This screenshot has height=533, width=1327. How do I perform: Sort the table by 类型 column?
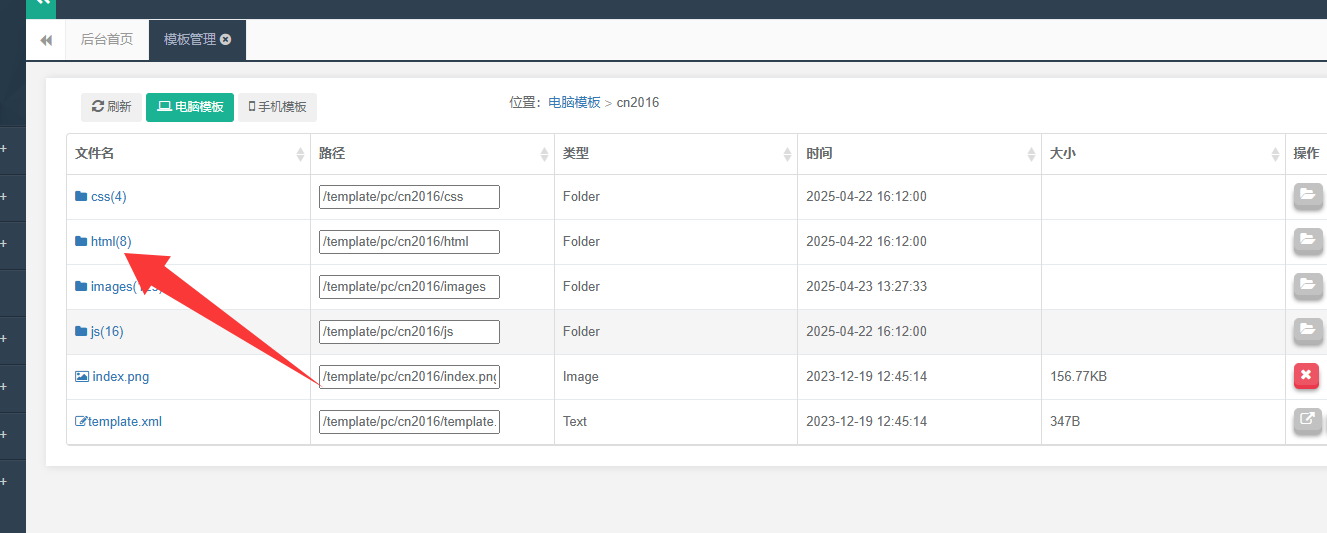point(787,154)
